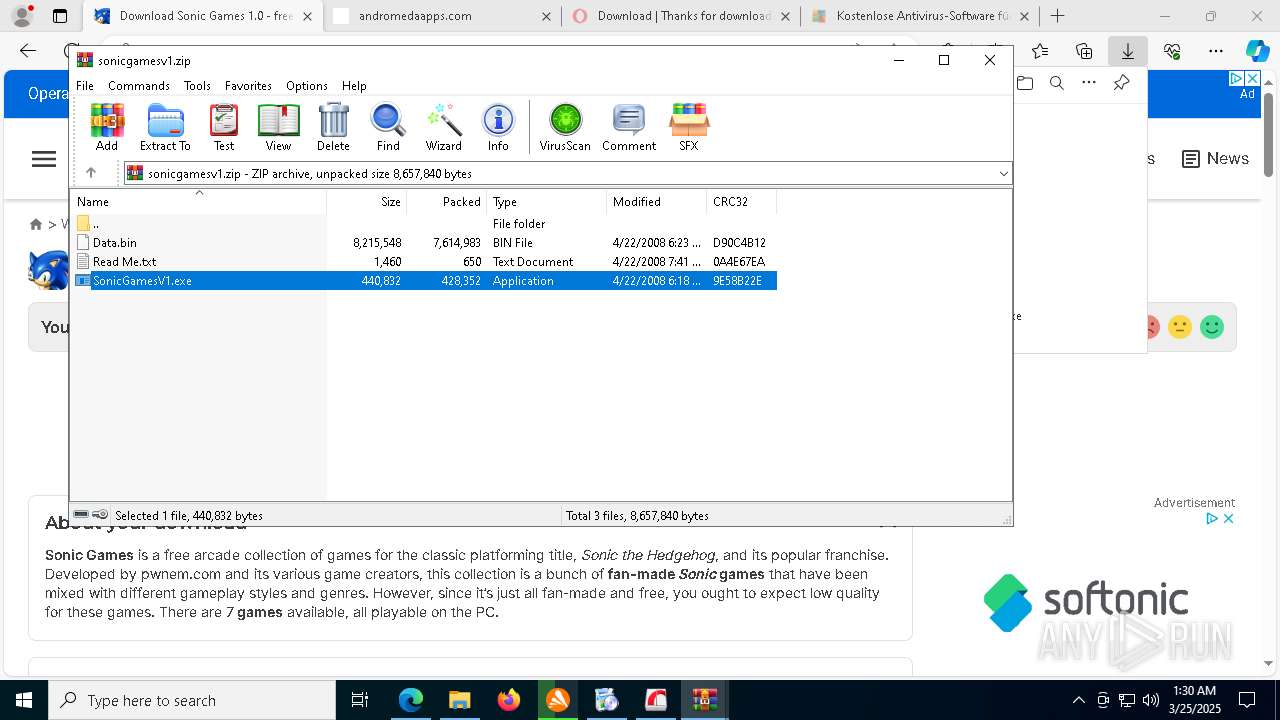Screen dimensions: 1280x720
Task: Open Edge tab actions menu
Action: coord(60,16)
